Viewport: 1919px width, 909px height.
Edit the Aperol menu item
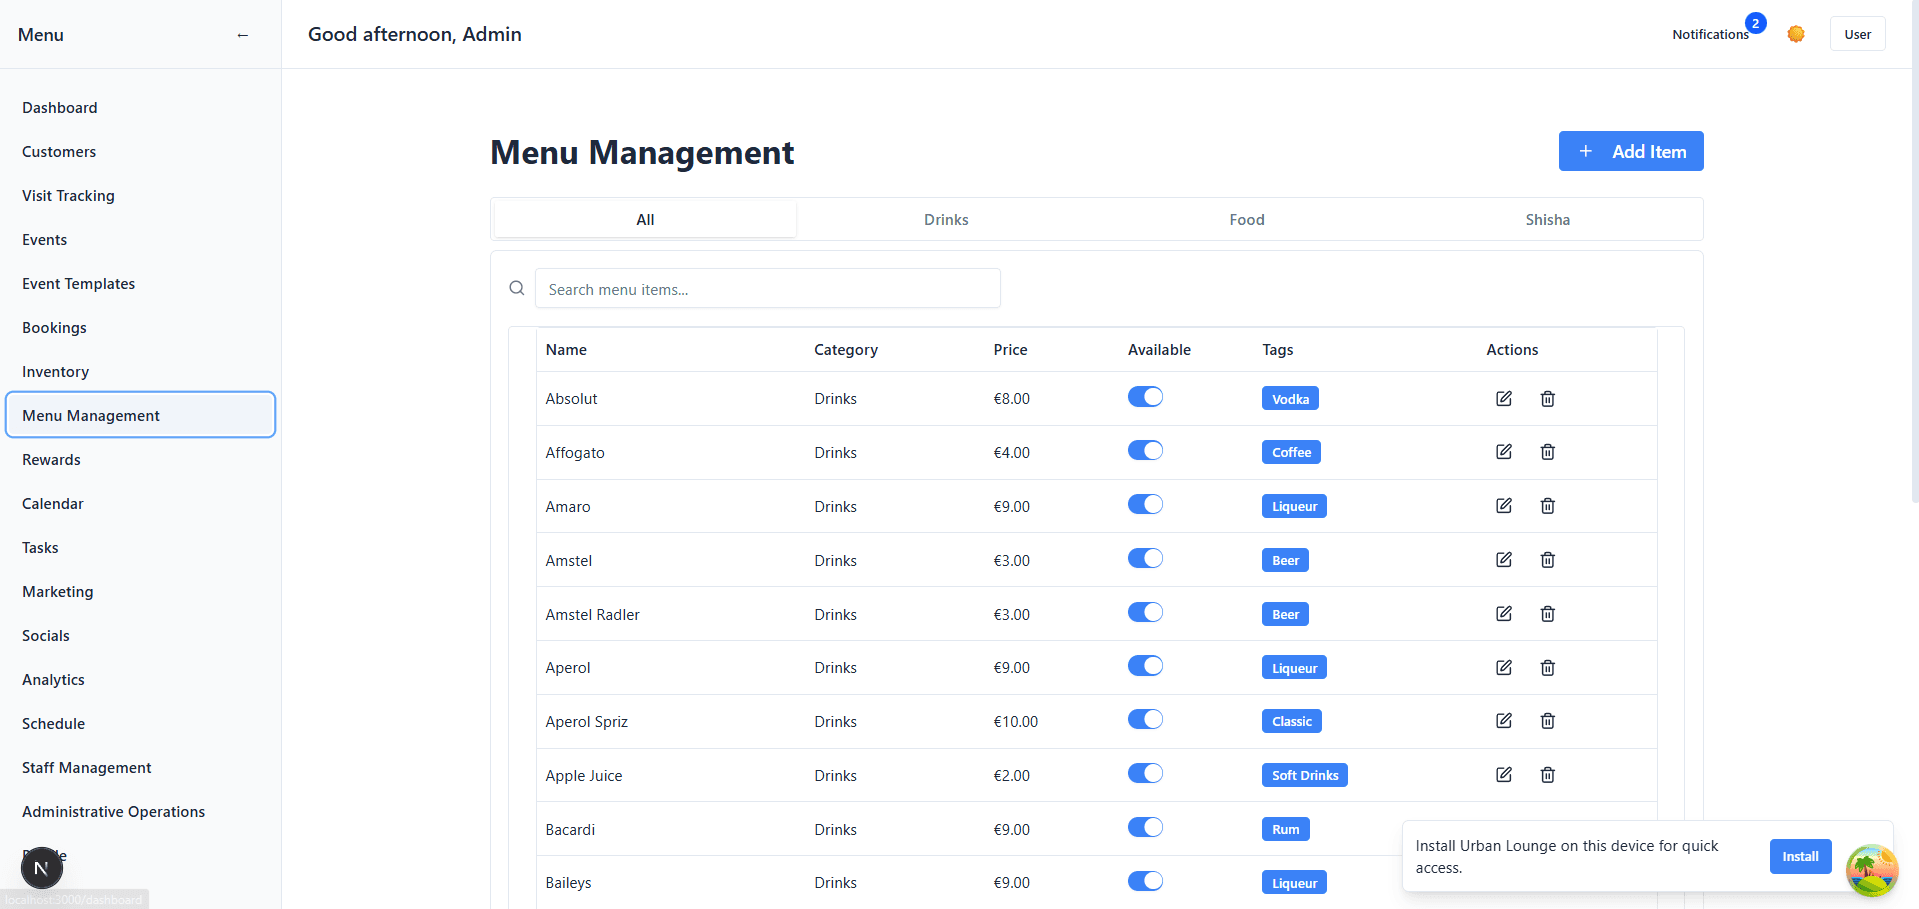point(1503,667)
